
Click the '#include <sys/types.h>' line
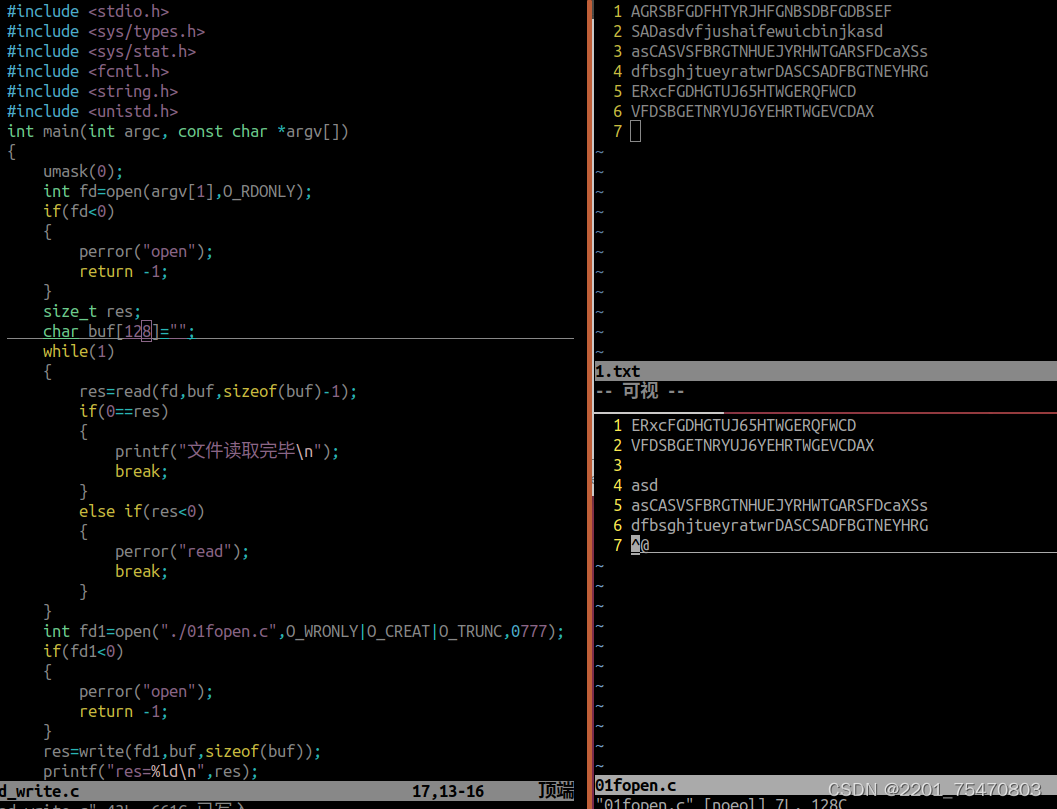click(x=106, y=32)
